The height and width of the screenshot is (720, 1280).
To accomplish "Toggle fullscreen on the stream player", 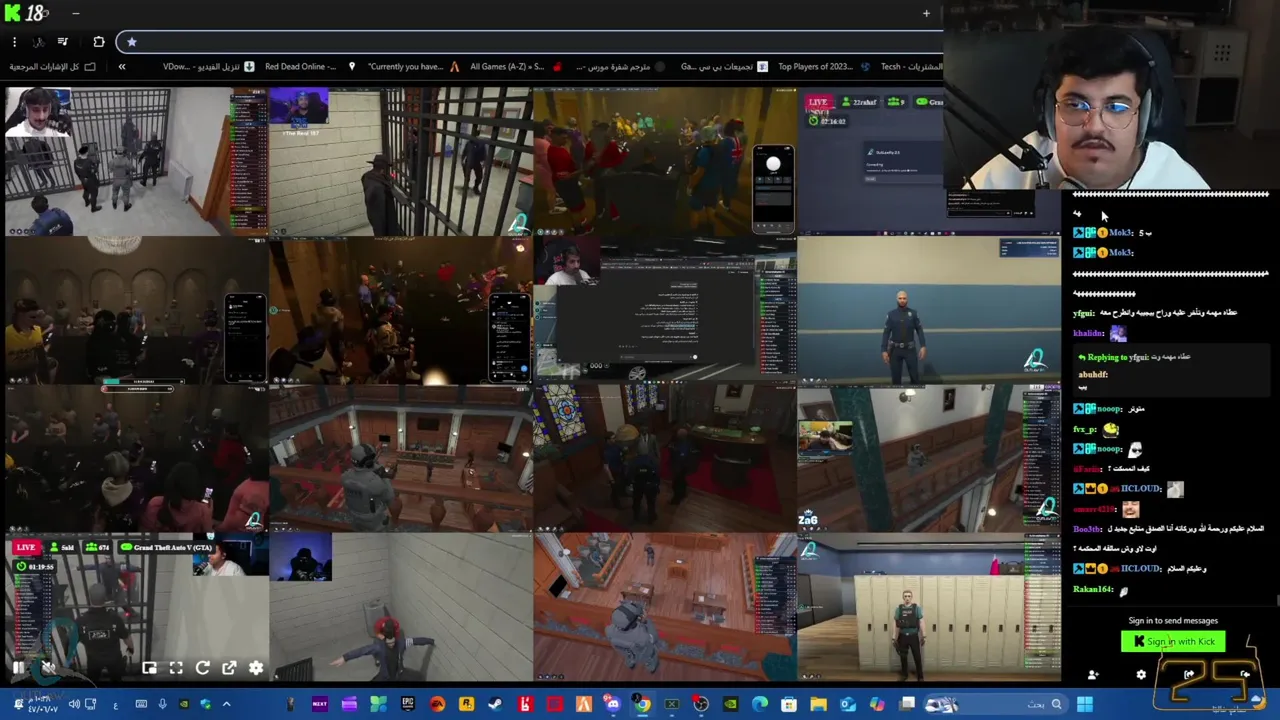I will pyautogui.click(x=176, y=668).
